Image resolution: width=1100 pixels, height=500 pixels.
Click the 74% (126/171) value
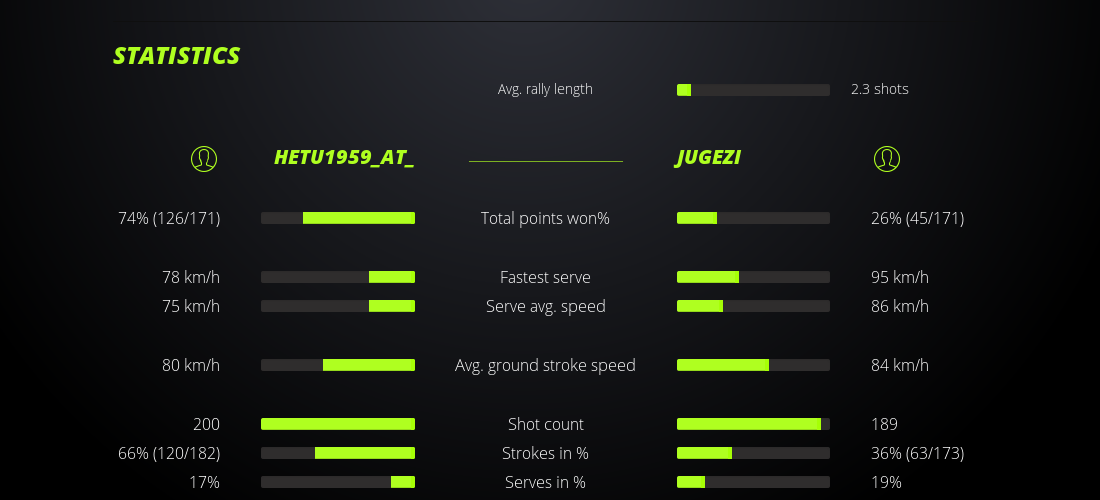[x=169, y=218]
